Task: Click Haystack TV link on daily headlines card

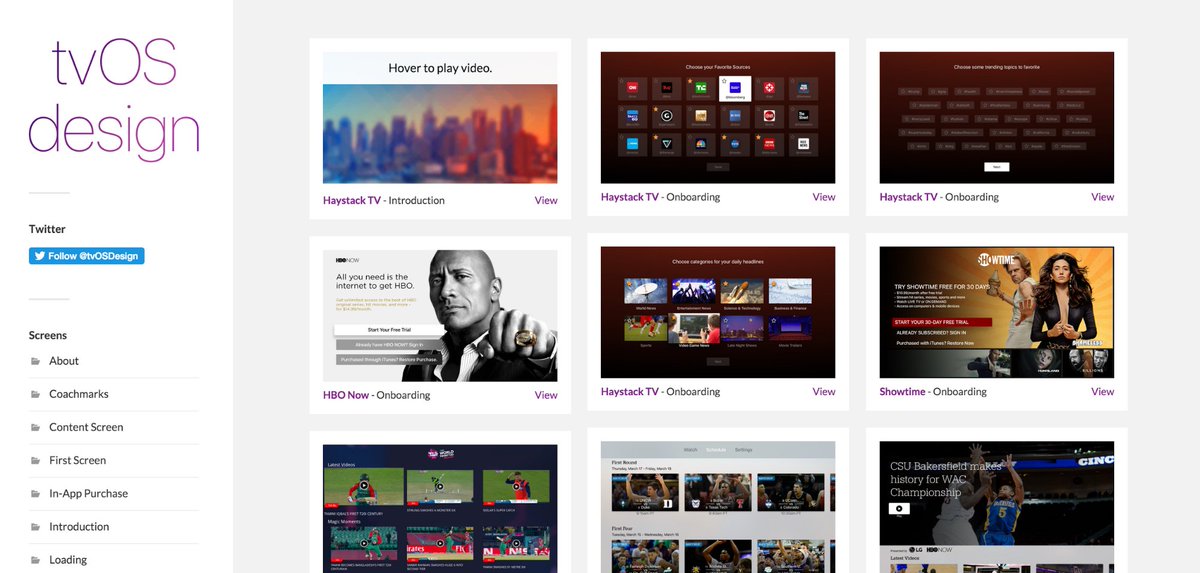Action: [630, 392]
